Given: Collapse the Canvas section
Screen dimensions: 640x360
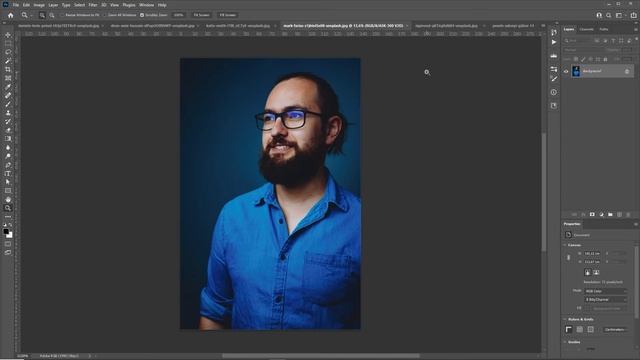Looking at the screenshot, I should 565,245.
